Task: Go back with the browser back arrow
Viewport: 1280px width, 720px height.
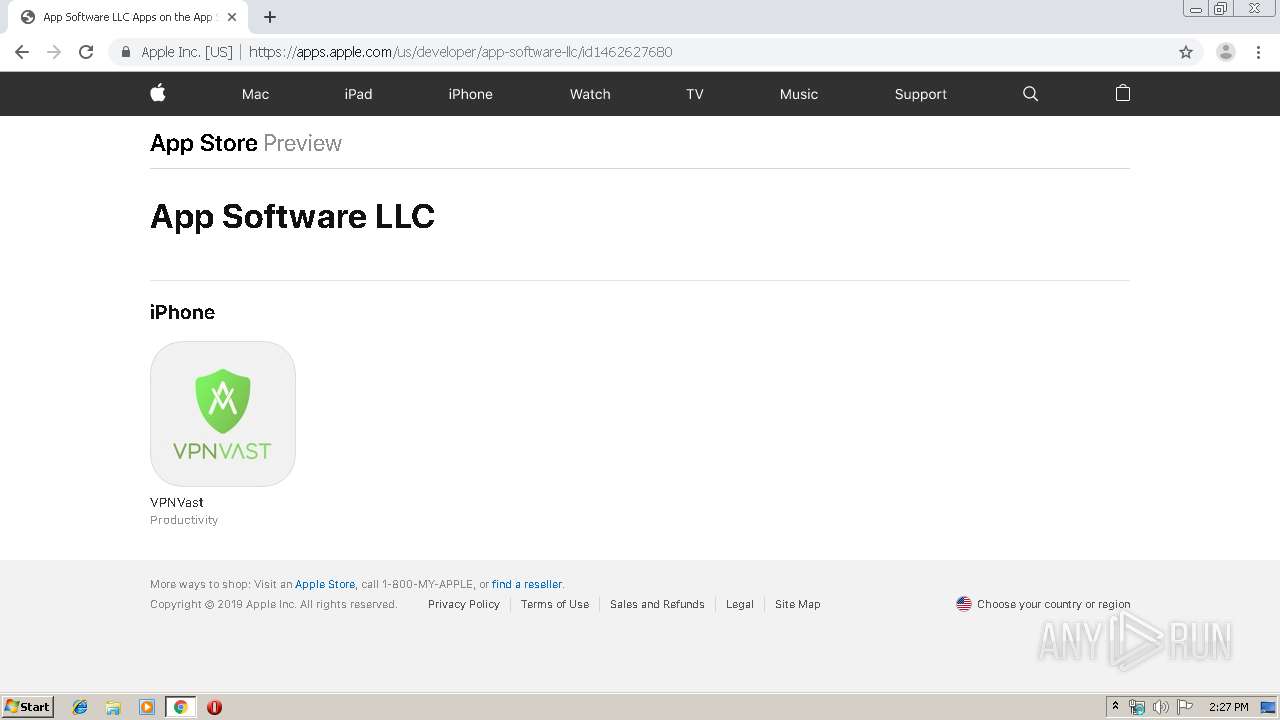Action: point(22,52)
